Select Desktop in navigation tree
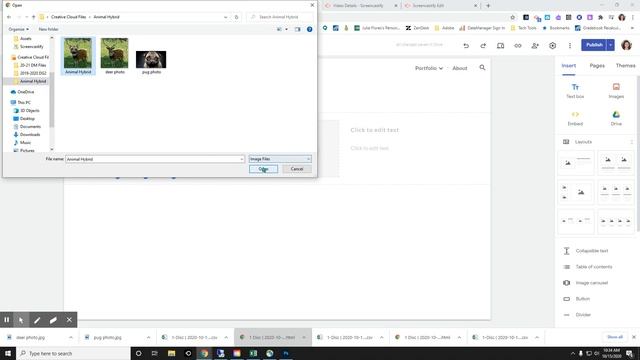Image resolution: width=640 pixels, height=360 pixels. (x=24, y=118)
